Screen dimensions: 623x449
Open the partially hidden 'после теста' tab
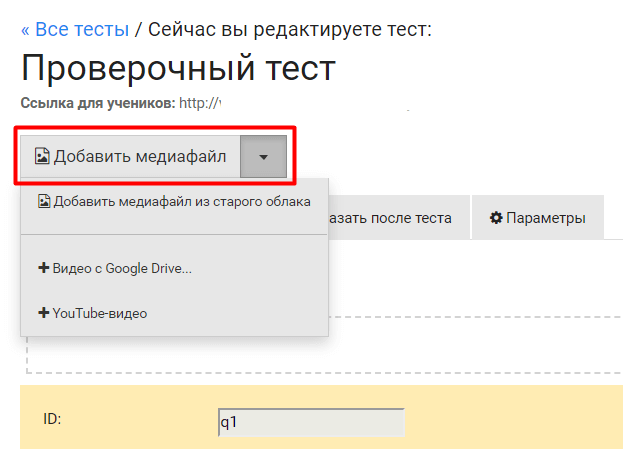coord(396,218)
